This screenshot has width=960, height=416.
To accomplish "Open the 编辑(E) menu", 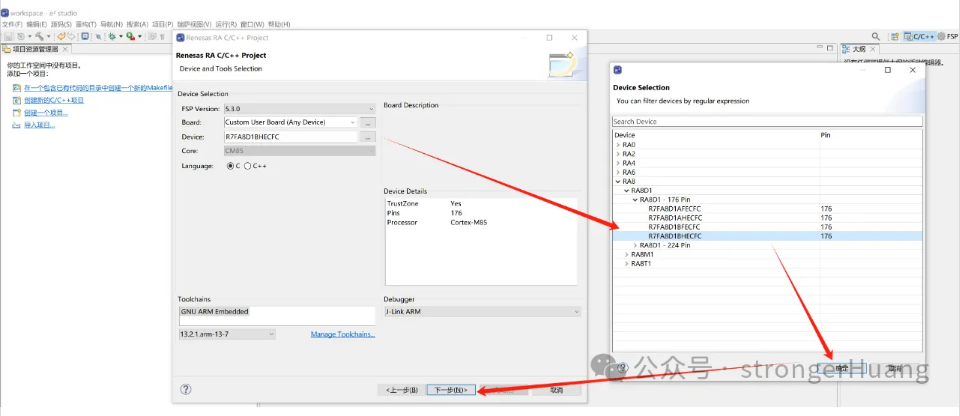I will pyautogui.click(x=37, y=25).
